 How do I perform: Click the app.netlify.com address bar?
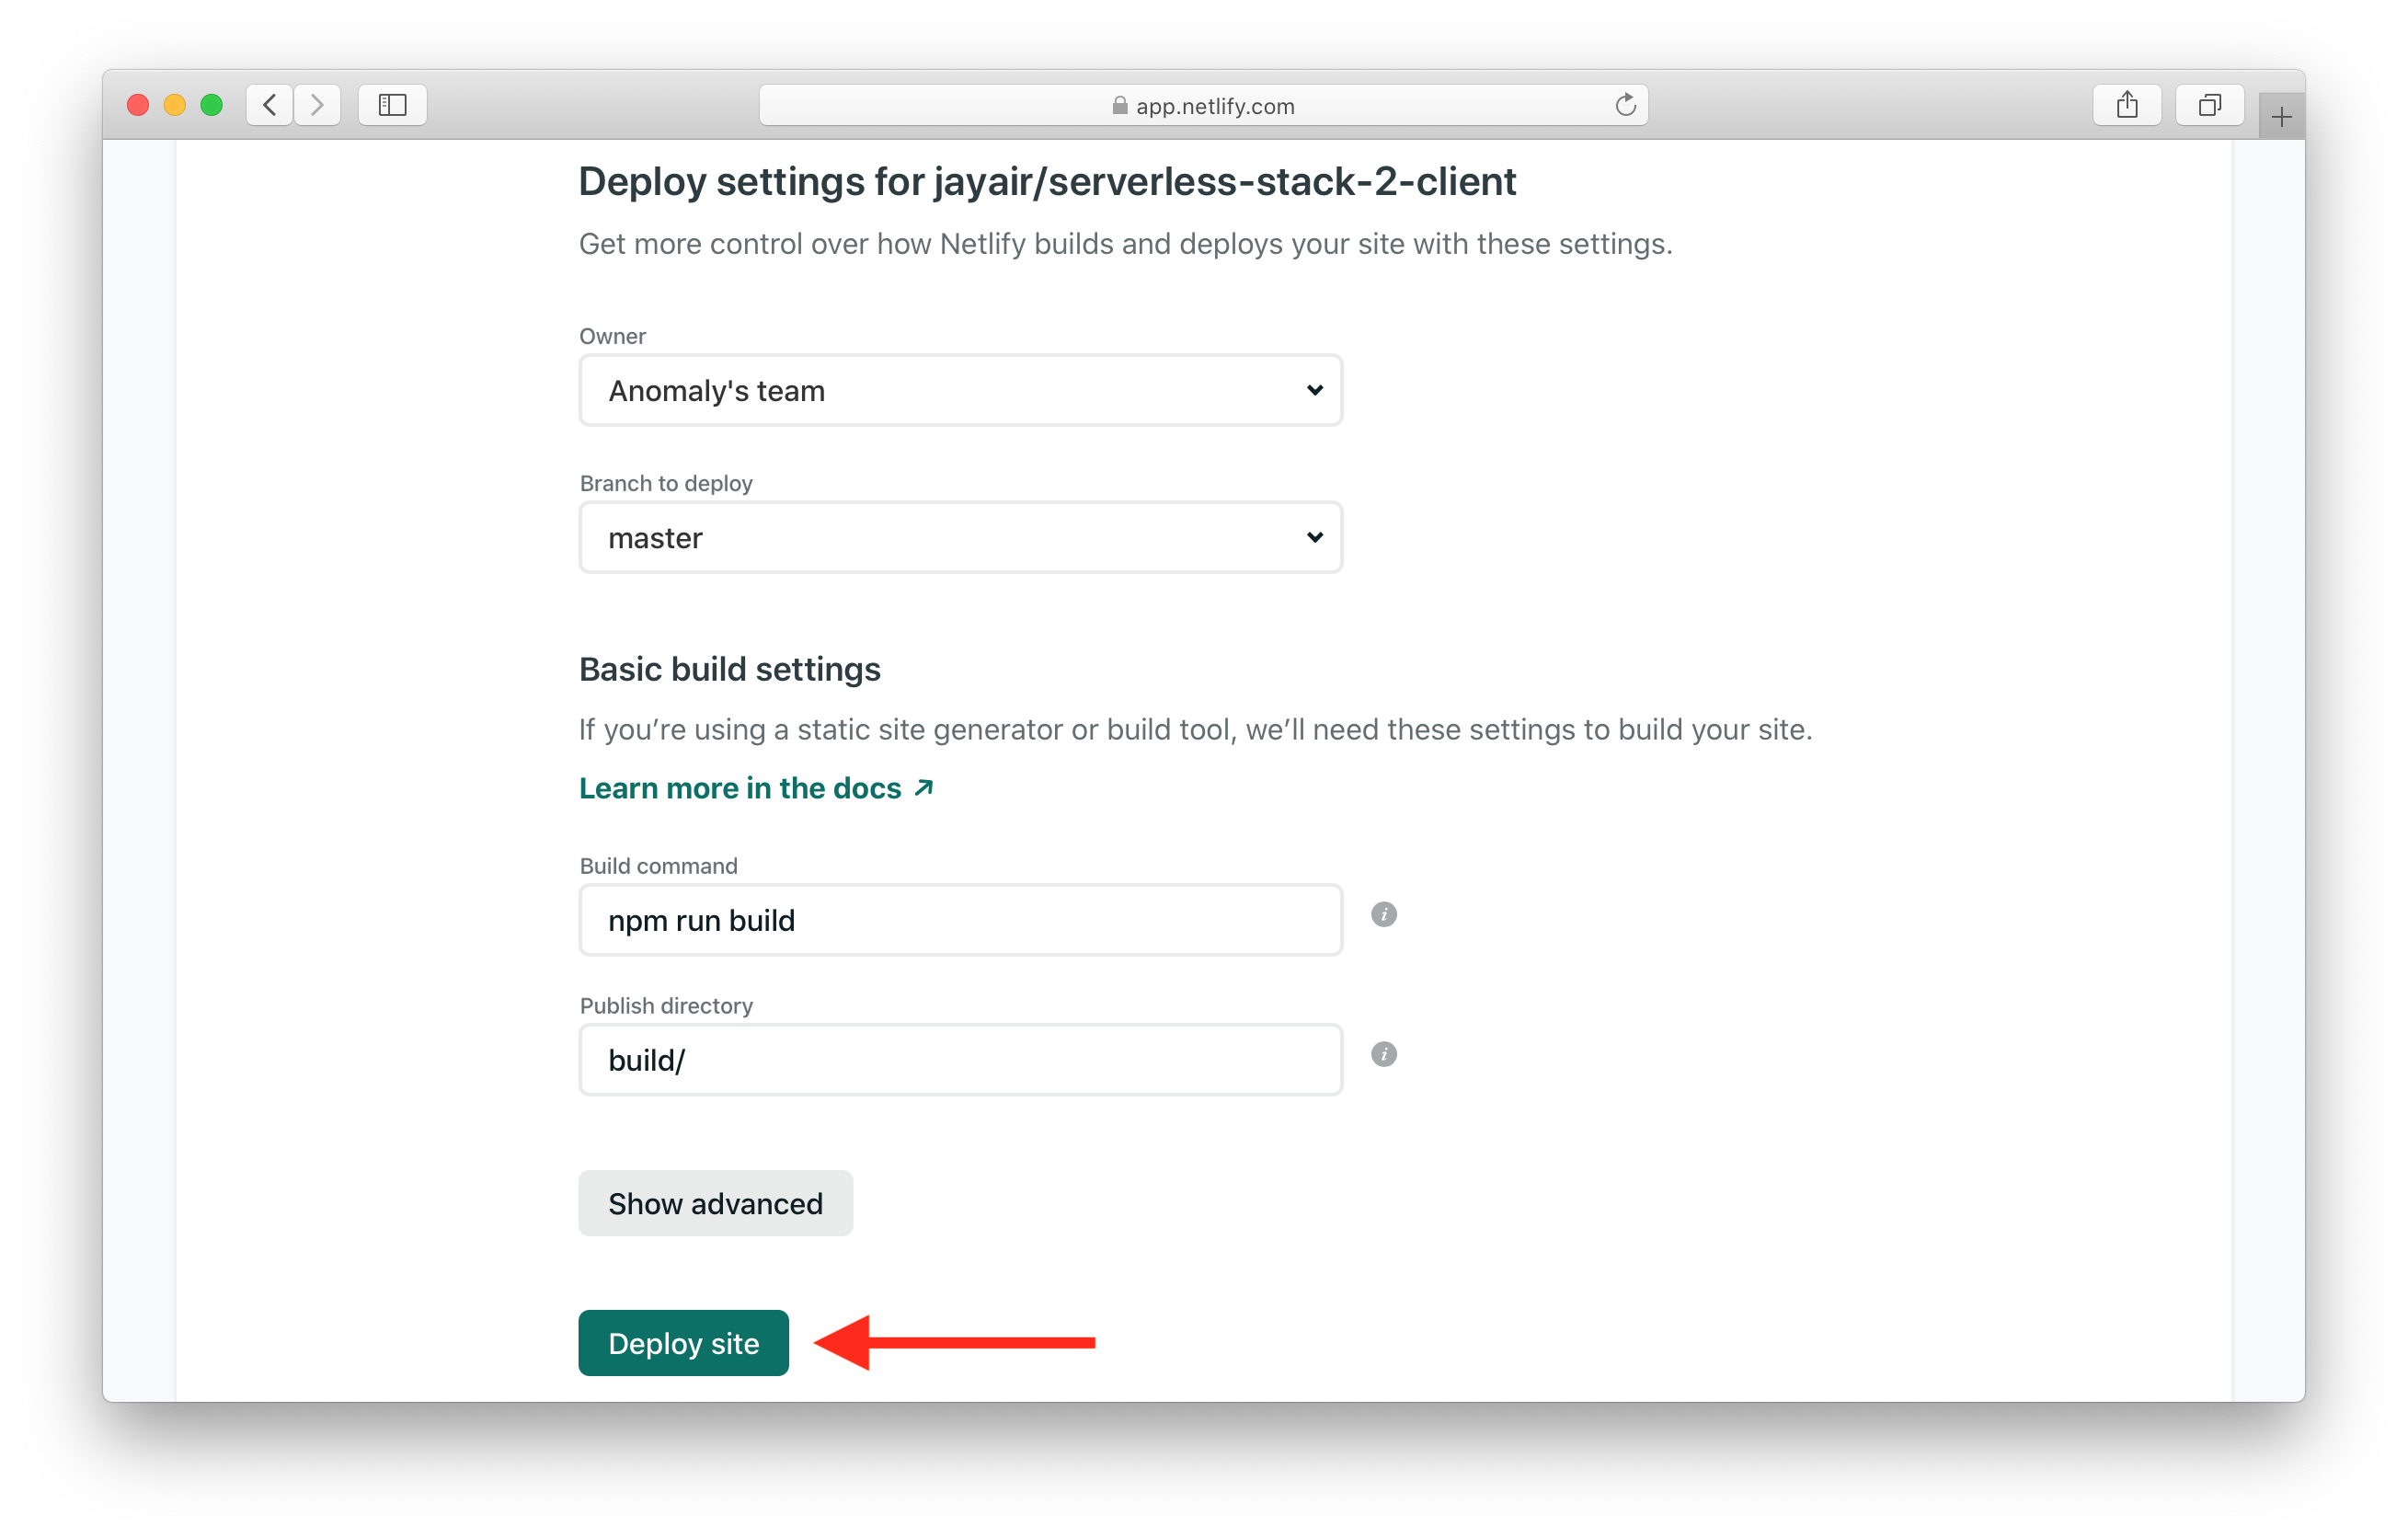(1203, 105)
